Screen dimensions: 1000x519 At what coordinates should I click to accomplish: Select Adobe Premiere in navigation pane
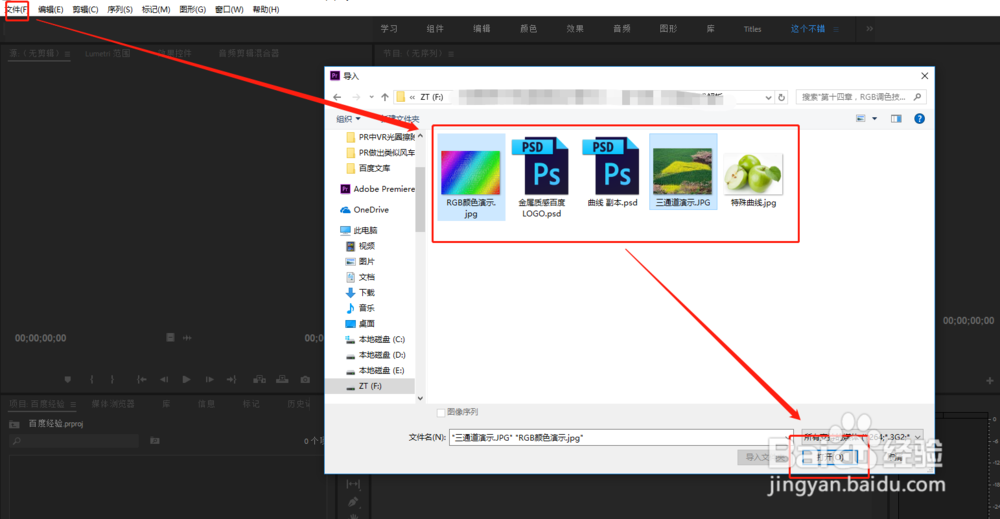(x=377, y=189)
